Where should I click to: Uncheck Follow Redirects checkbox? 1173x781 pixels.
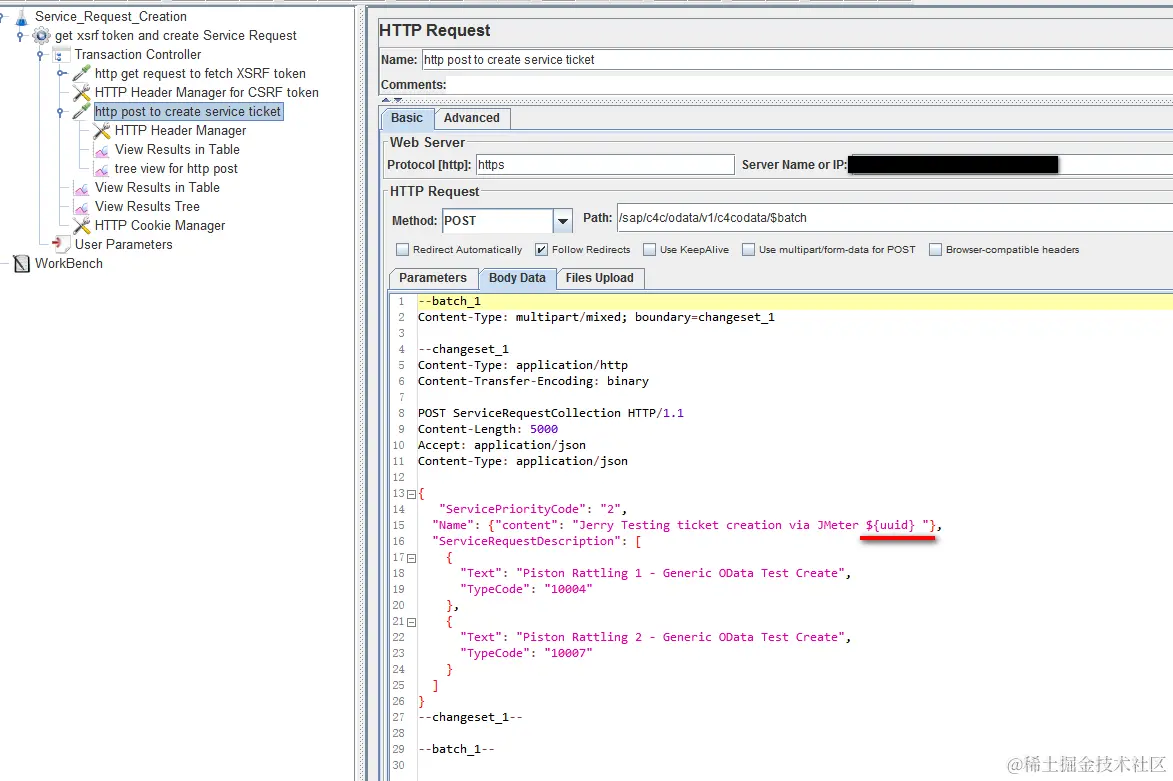pyautogui.click(x=542, y=250)
